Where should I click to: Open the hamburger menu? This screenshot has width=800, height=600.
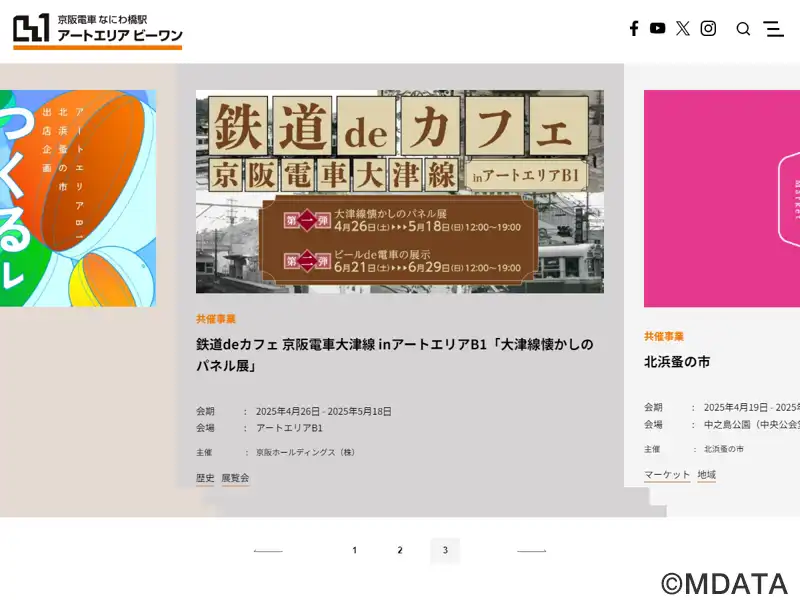pos(773,29)
